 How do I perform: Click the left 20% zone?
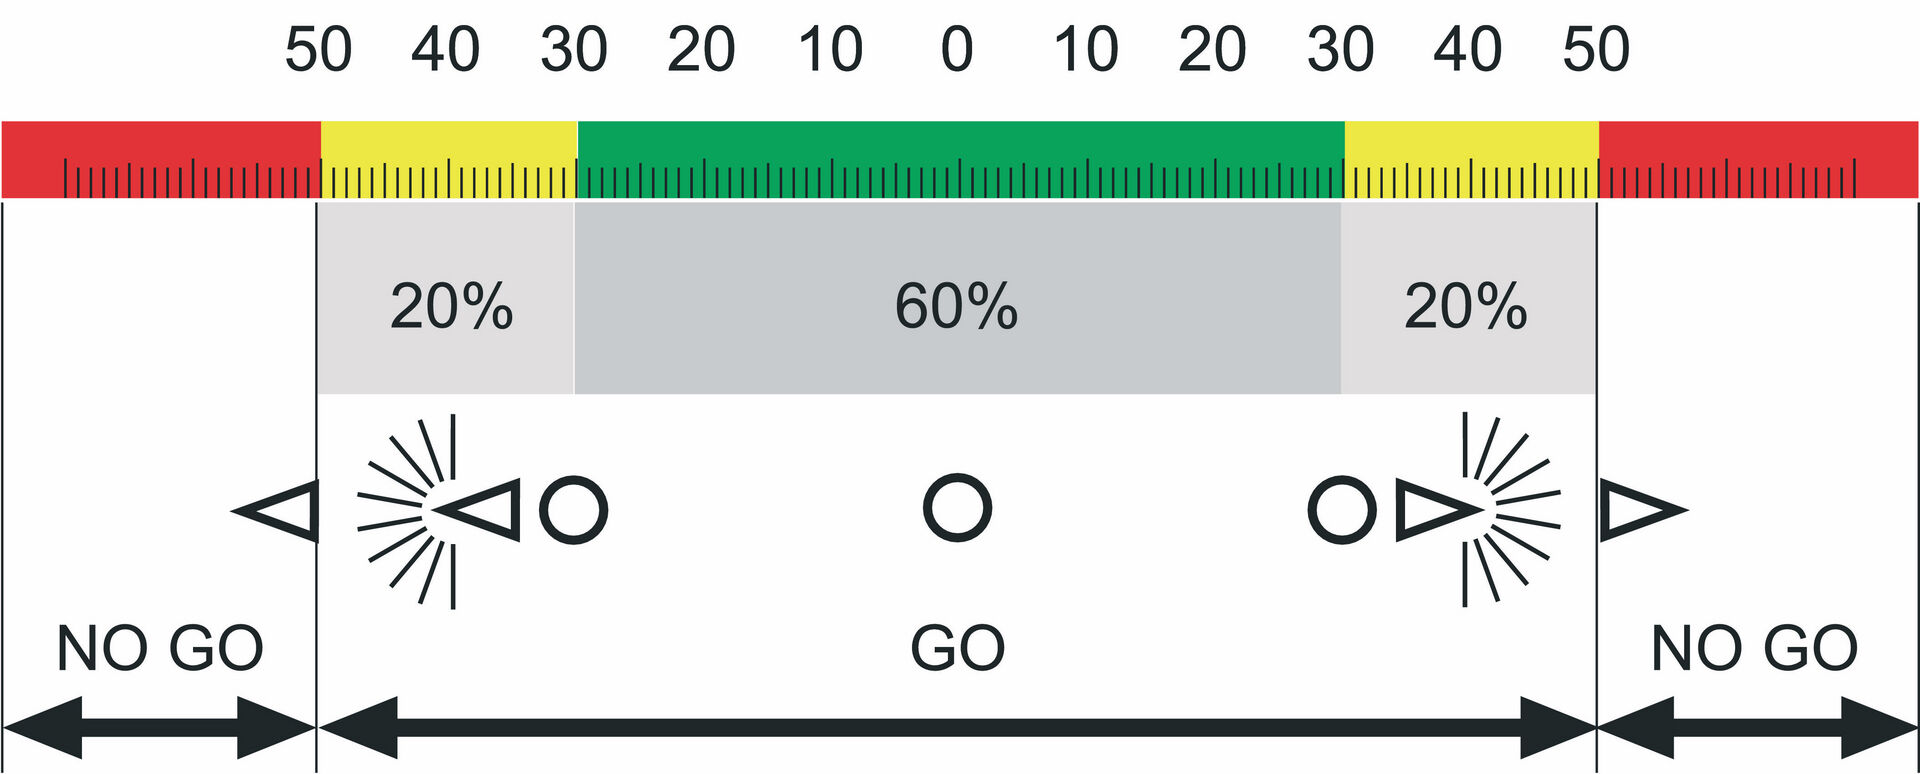tap(446, 298)
